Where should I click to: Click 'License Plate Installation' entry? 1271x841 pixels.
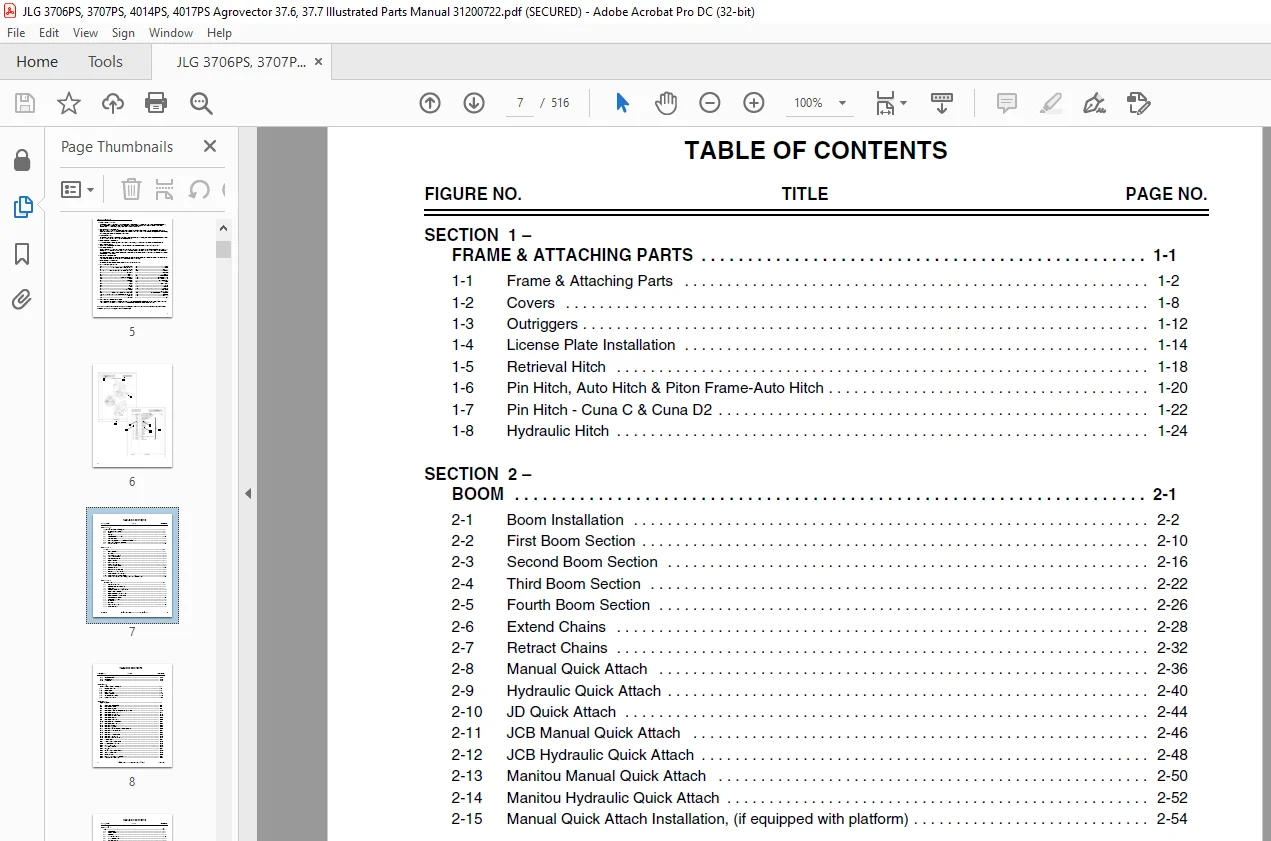(591, 345)
